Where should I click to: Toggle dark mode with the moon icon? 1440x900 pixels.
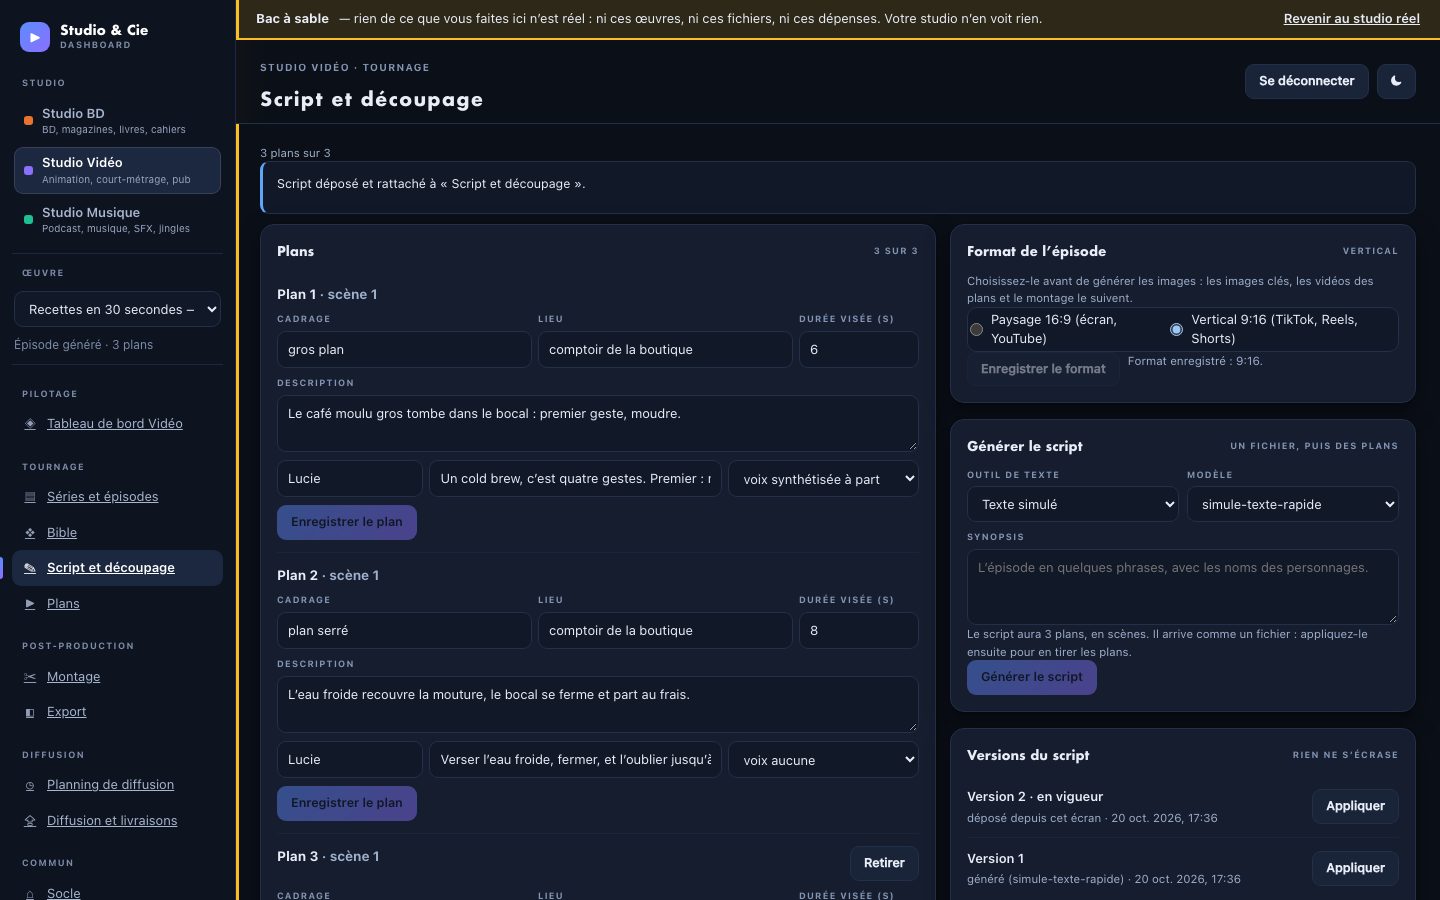pyautogui.click(x=1396, y=81)
